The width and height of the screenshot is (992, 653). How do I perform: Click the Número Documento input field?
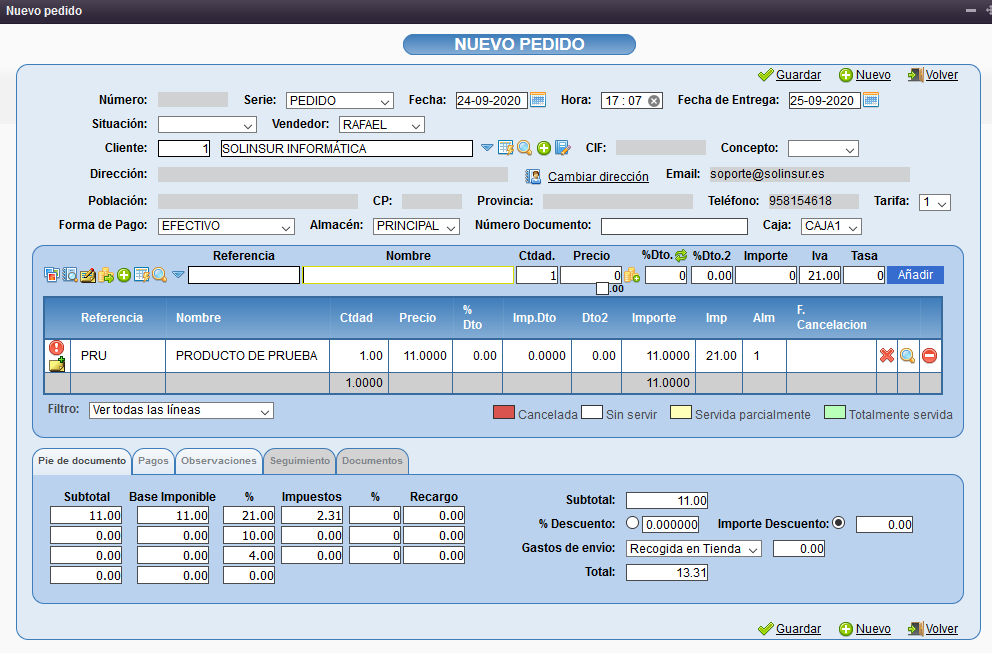[x=674, y=226]
